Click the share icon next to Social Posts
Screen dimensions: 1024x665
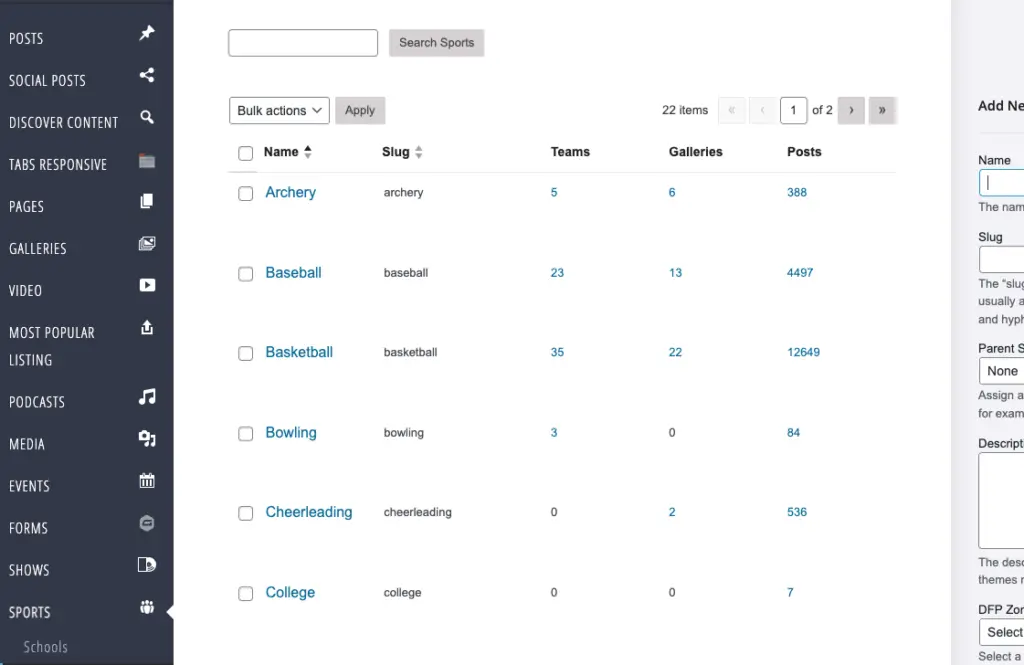coord(147,75)
